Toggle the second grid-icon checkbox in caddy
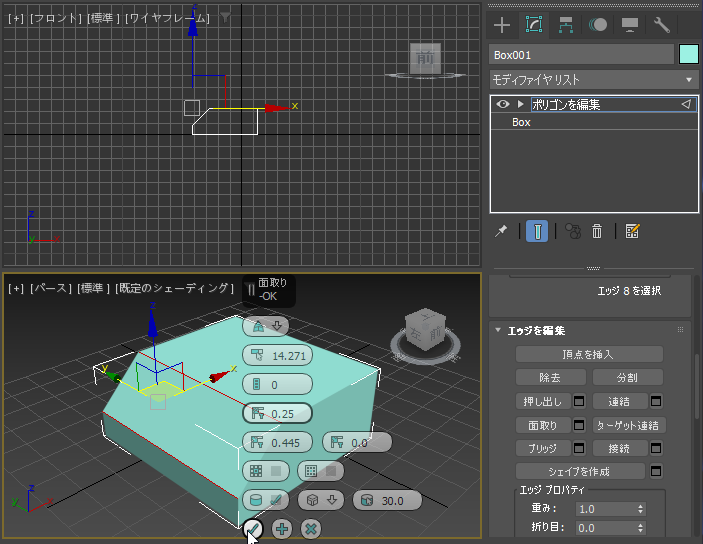 [x=321, y=471]
